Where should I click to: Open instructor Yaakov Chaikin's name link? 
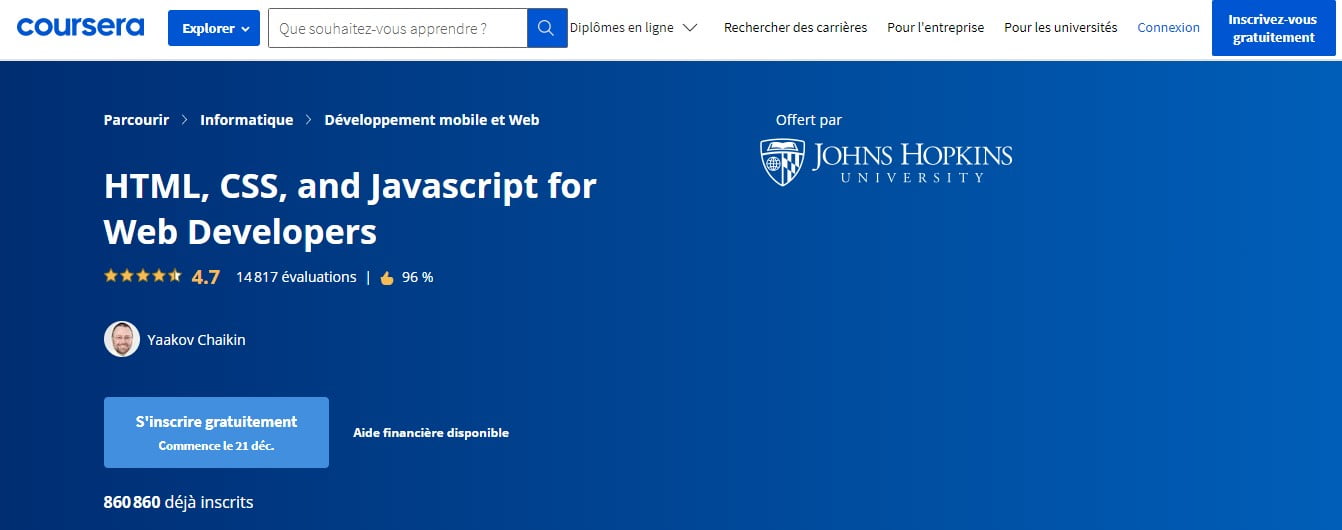(196, 340)
